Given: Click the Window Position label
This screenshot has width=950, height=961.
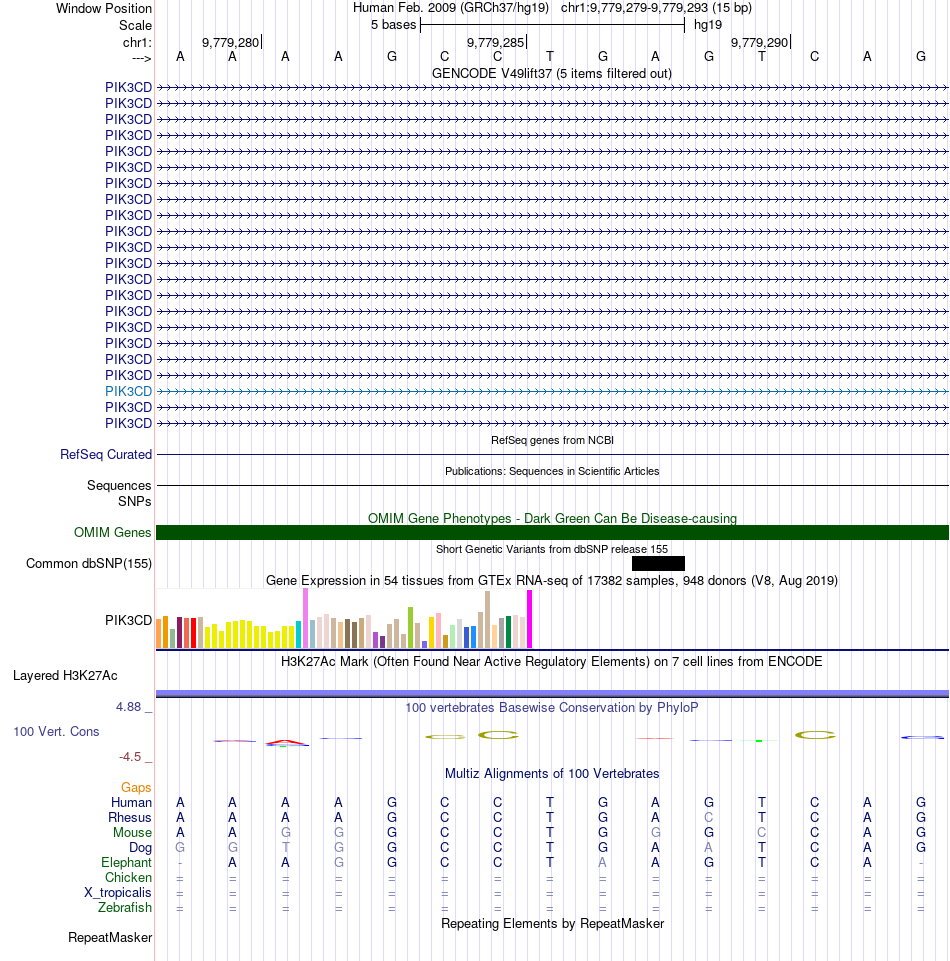Looking at the screenshot, I should point(104,9).
